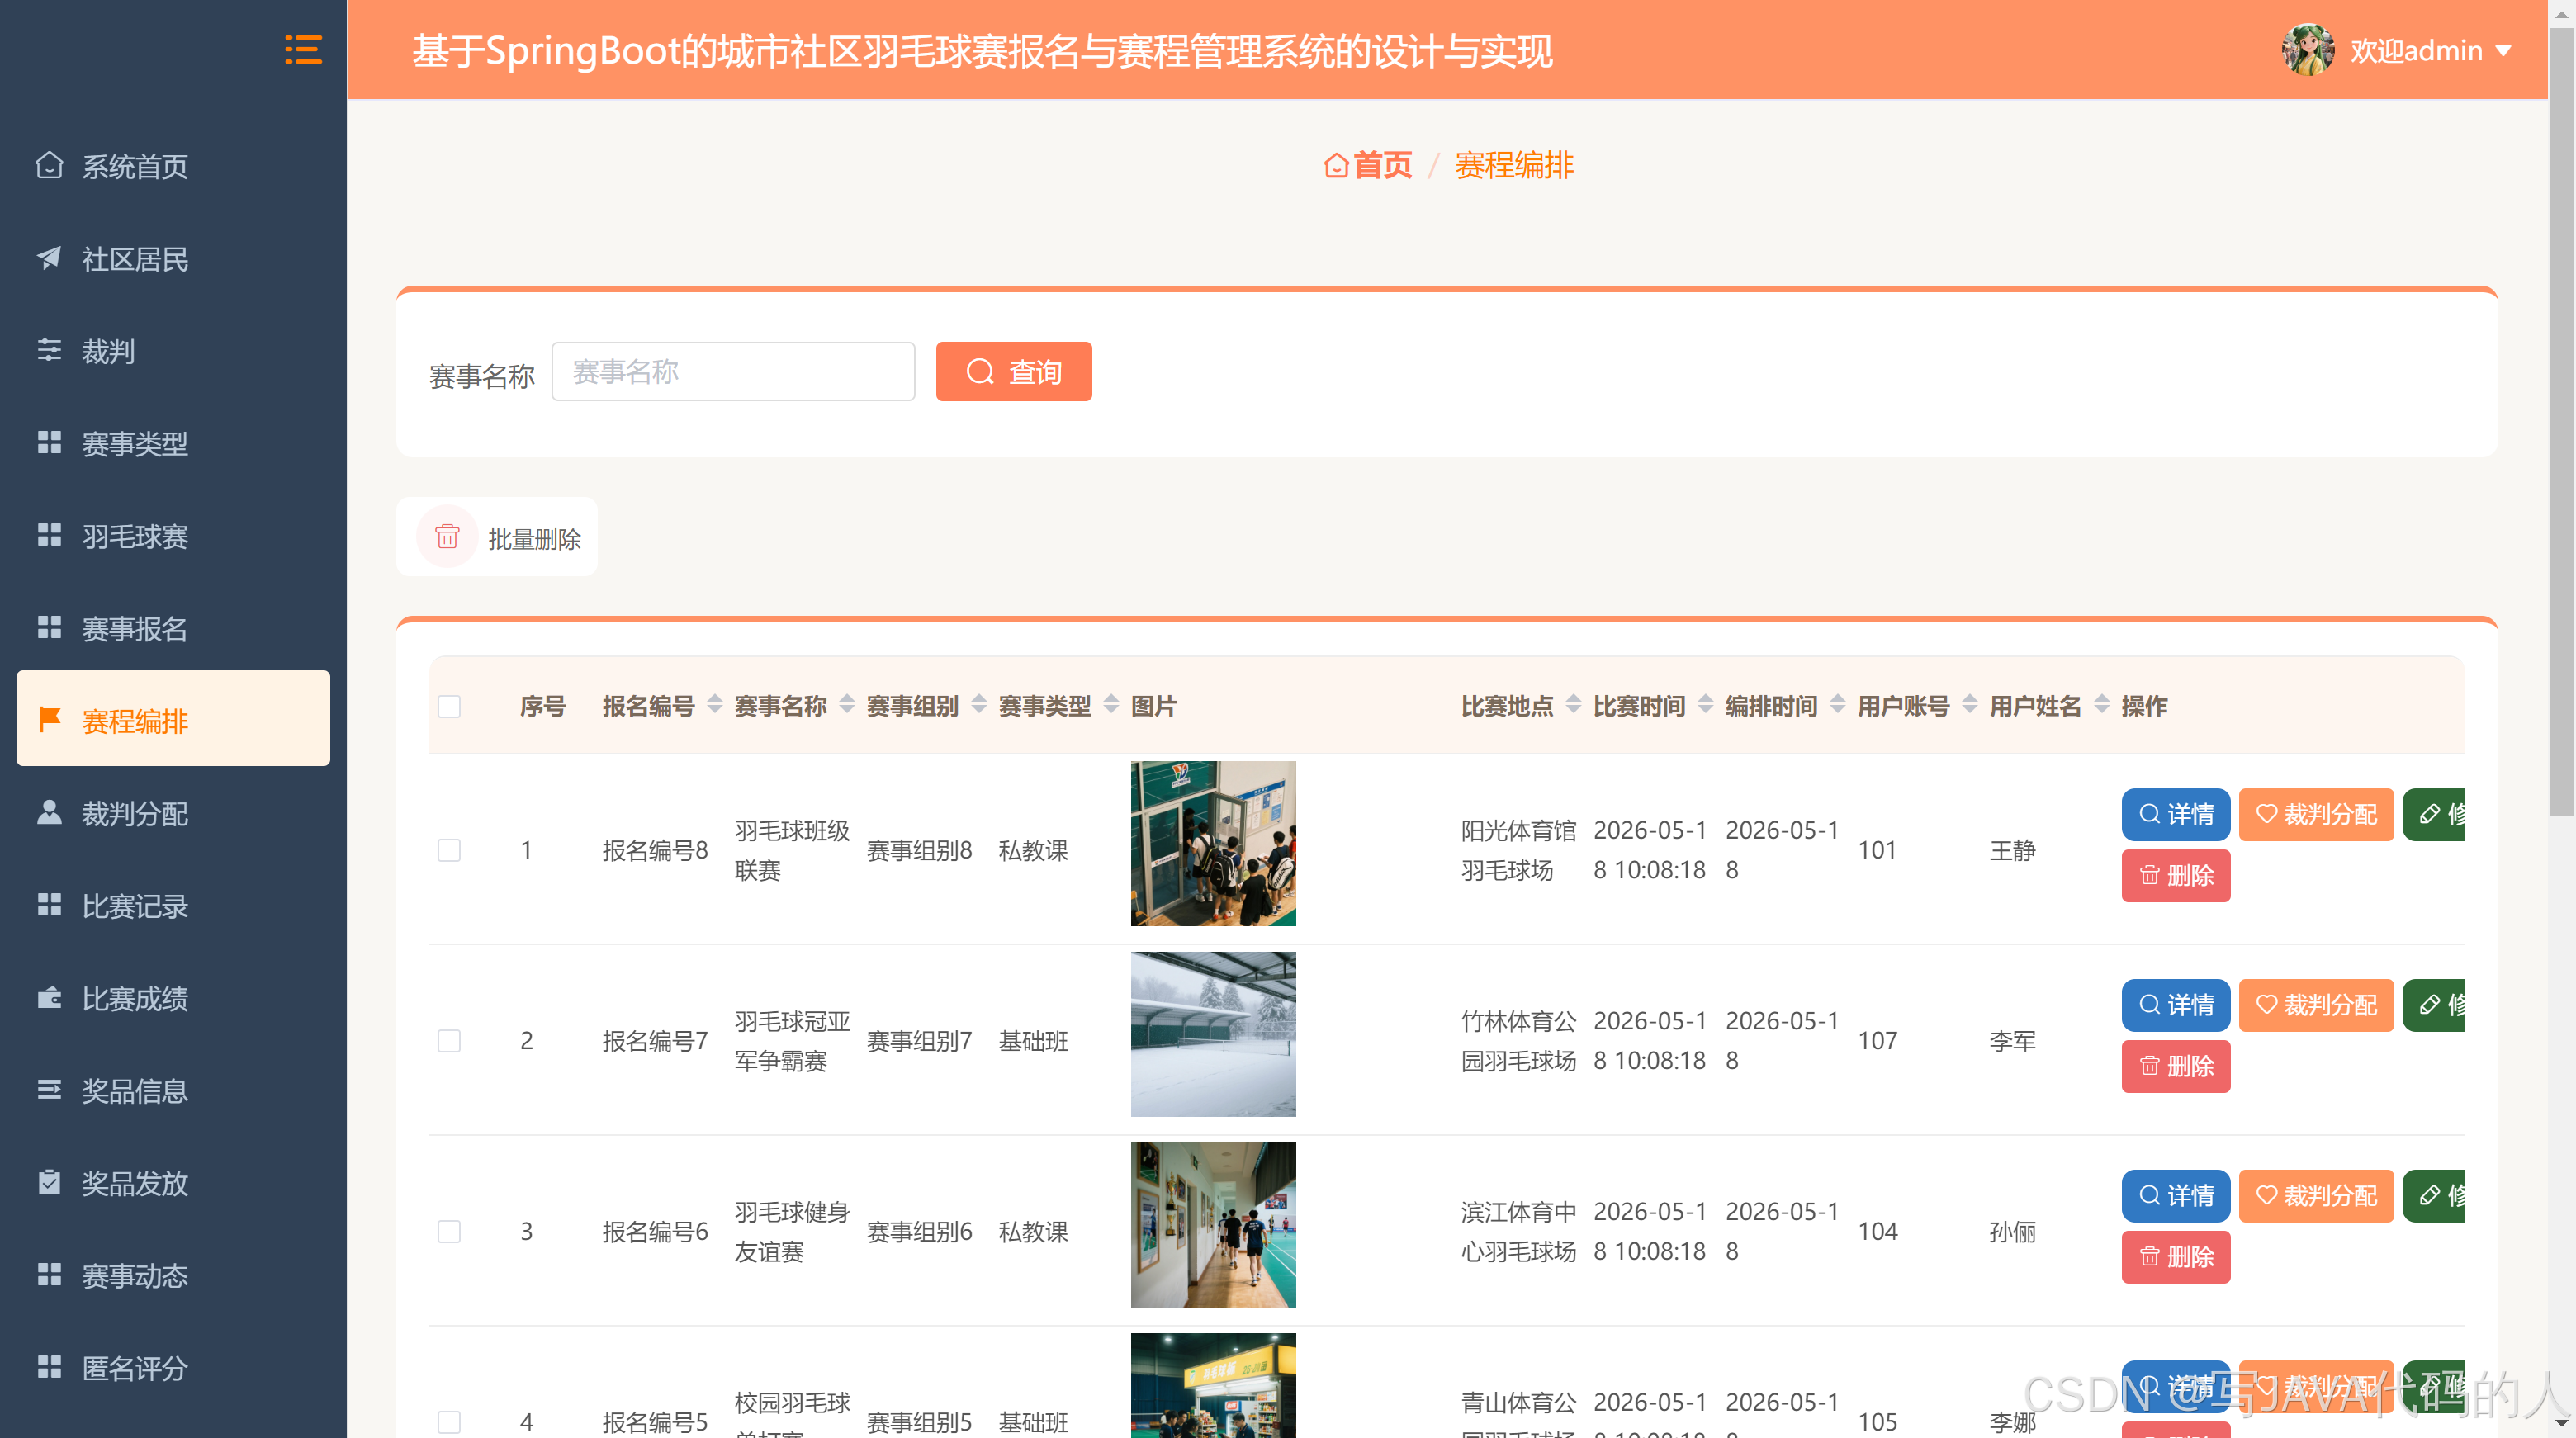Open the 赛事报名 menu item
Image resolution: width=2576 pixels, height=1438 pixels.
point(173,628)
